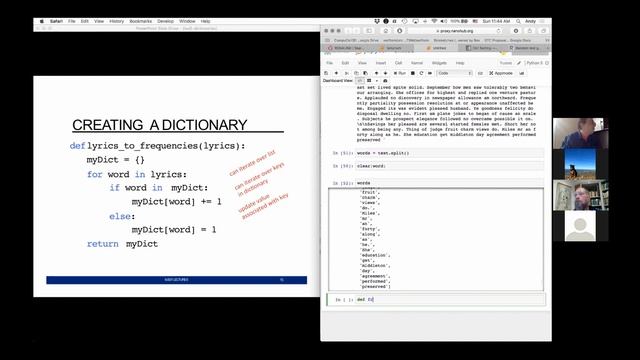The image size is (640, 360).
Task: Show all tabs overview in Safari
Action: [543, 31]
